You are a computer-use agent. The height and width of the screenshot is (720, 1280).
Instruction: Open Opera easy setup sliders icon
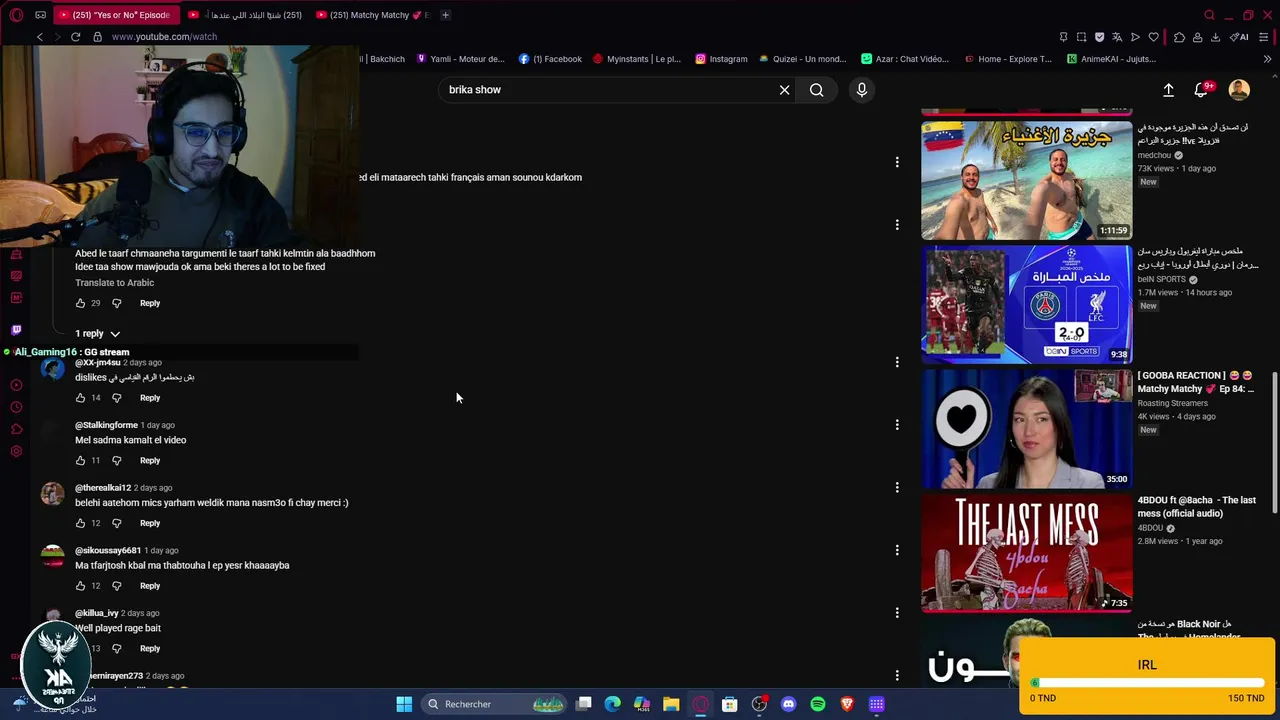[1264, 37]
